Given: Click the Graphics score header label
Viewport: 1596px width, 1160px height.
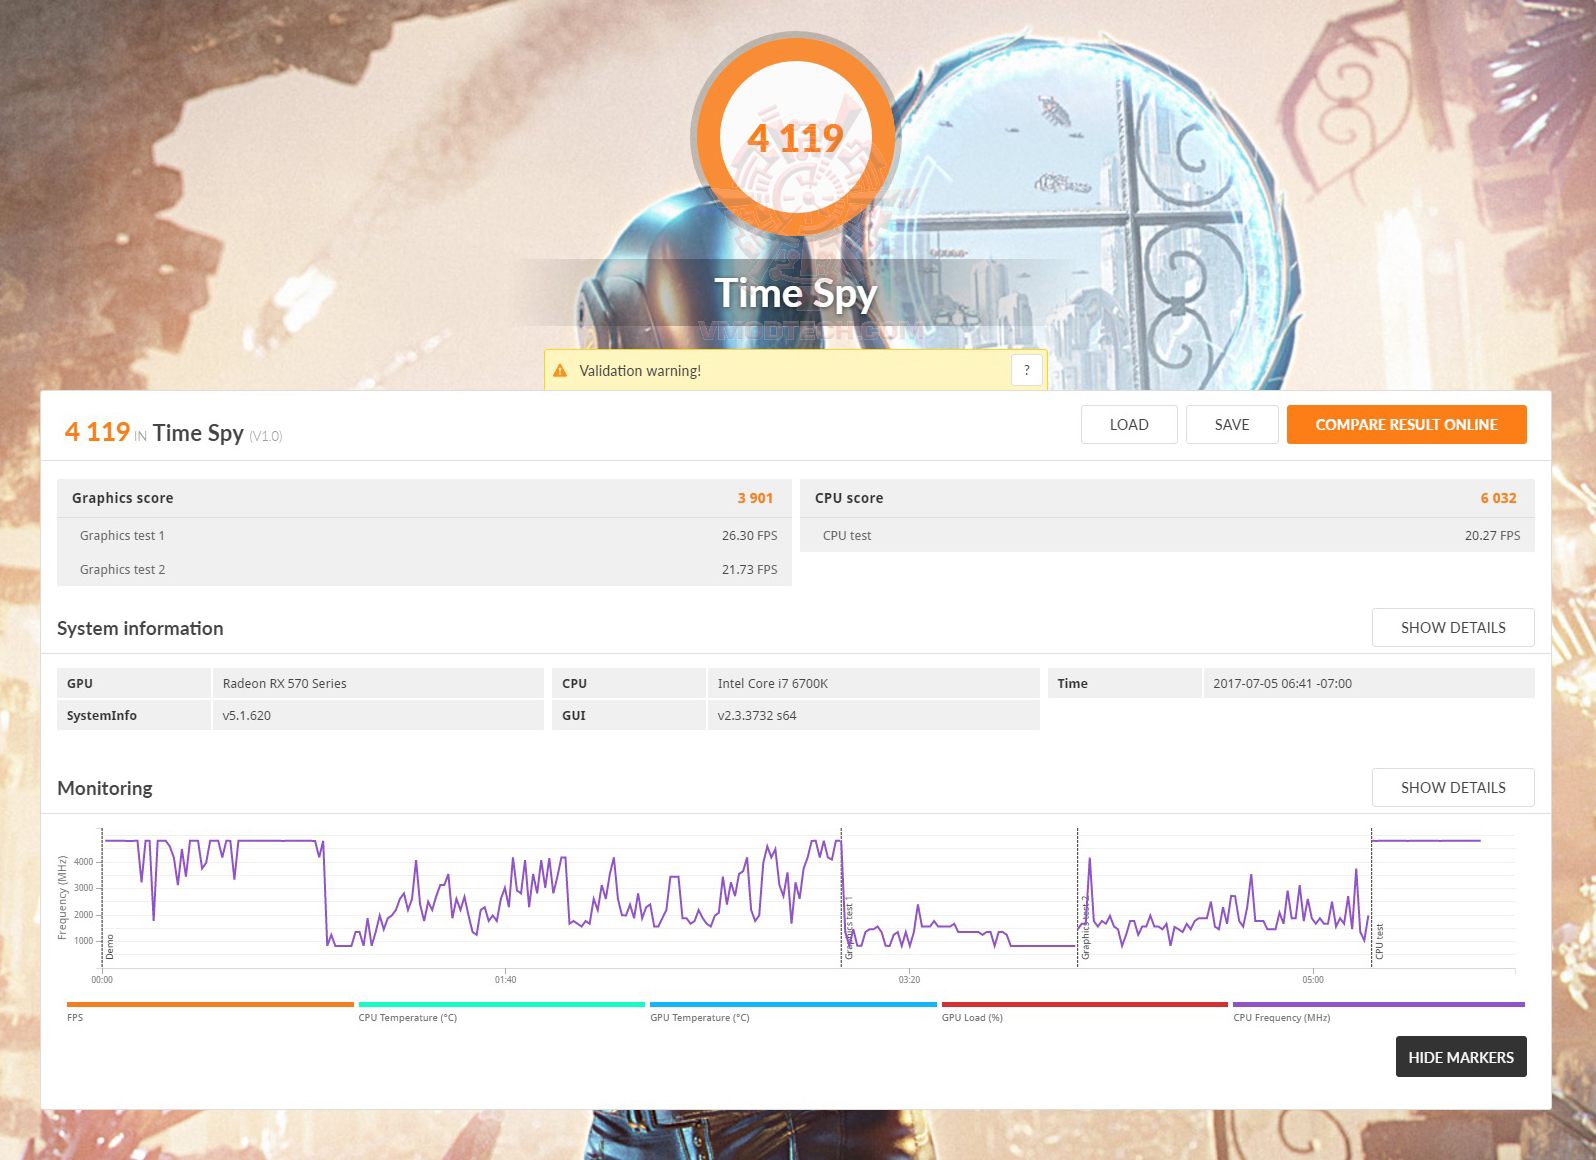Looking at the screenshot, I should pyautogui.click(x=122, y=498).
